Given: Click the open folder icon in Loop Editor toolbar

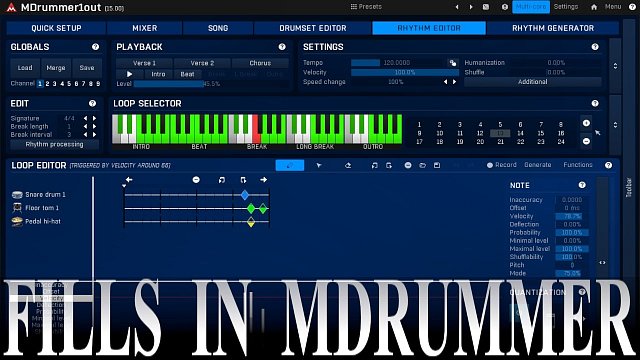Looking at the screenshot, I should tap(422, 165).
